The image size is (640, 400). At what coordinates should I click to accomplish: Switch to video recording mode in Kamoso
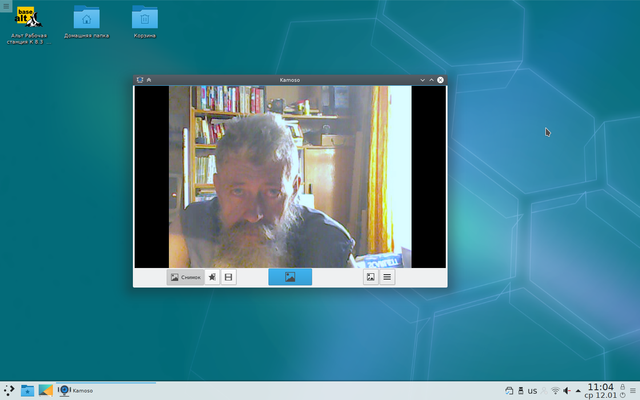229,277
